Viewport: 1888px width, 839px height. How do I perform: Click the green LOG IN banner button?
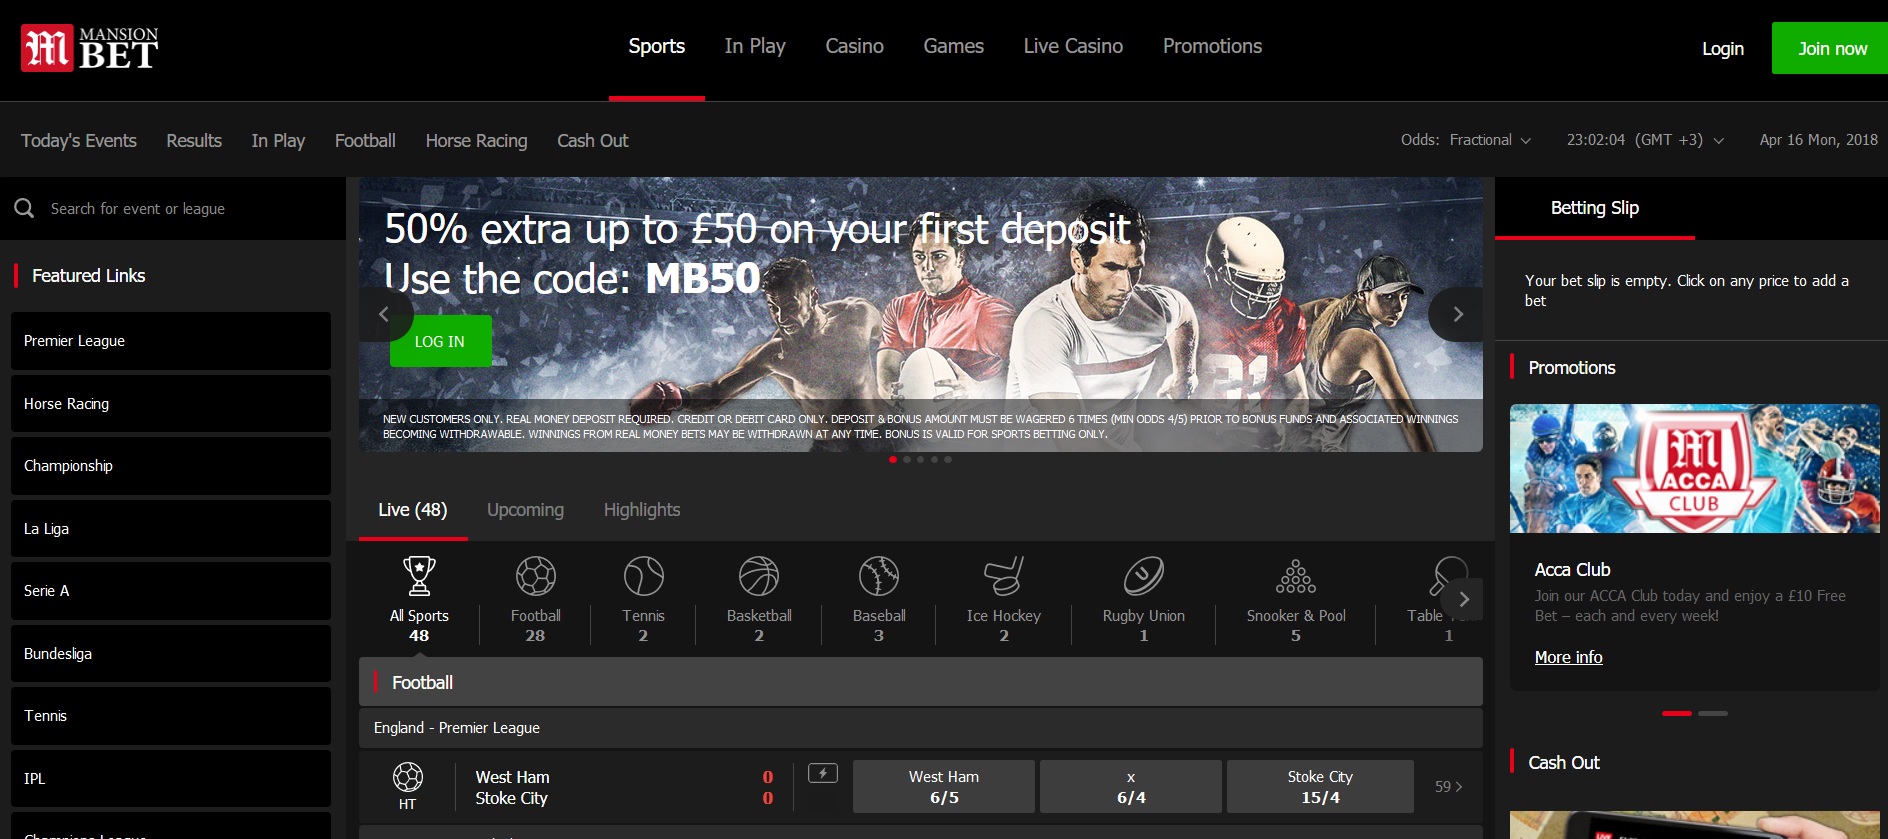coord(440,341)
